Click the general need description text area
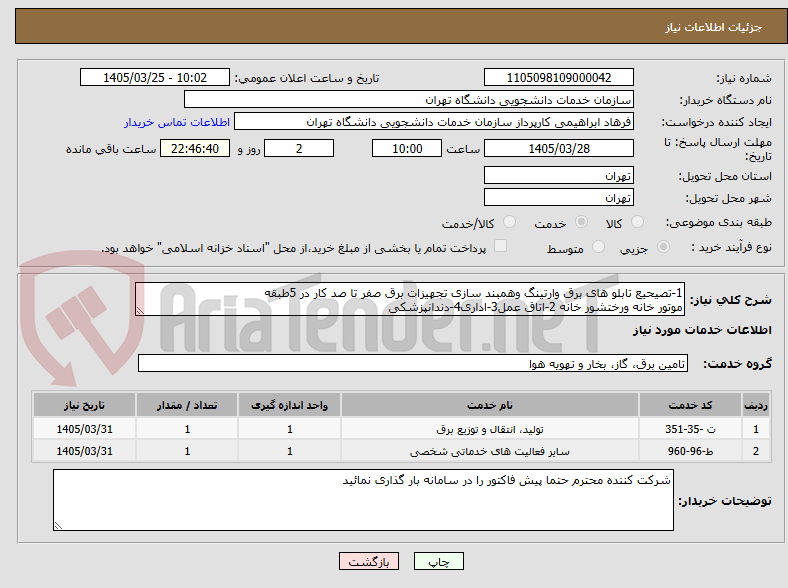Screen dimensions: 788x588 pyautogui.click(x=410, y=300)
